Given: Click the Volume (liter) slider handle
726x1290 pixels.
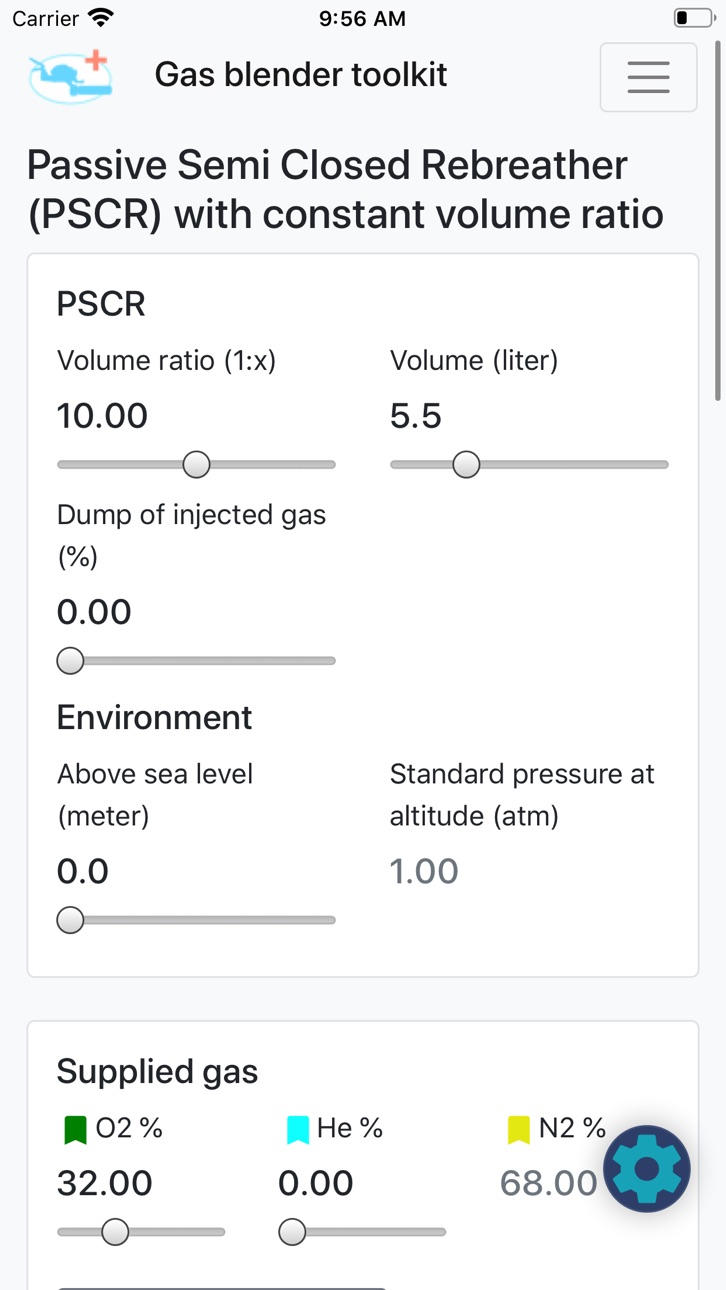Looking at the screenshot, I should coord(466,464).
